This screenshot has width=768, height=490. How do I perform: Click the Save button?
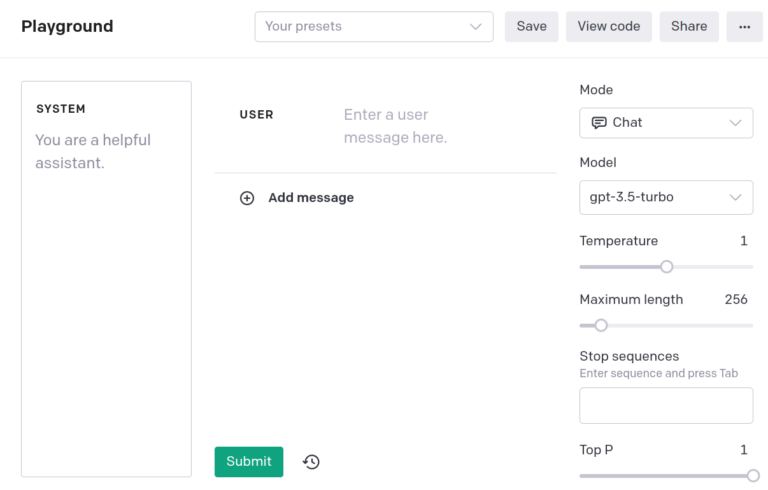click(531, 26)
